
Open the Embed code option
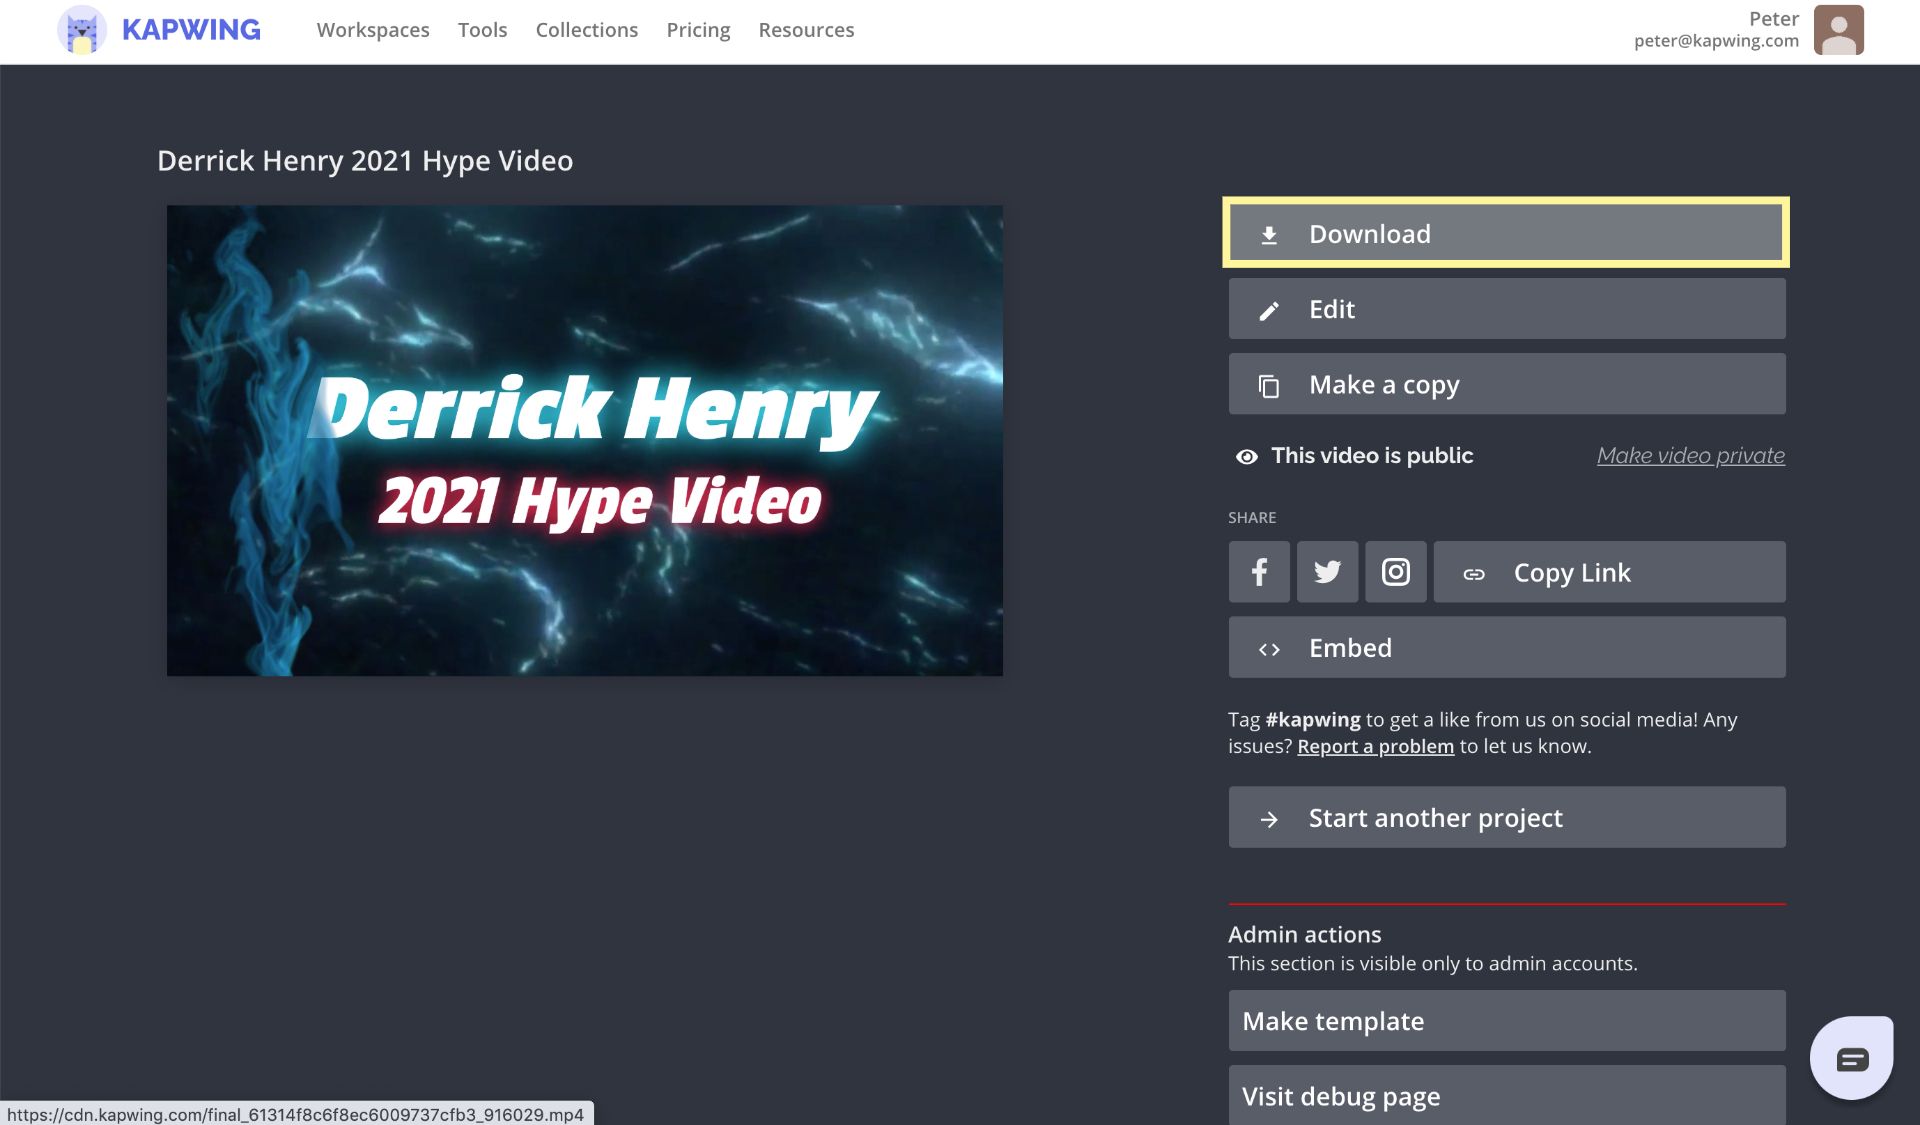(x=1506, y=648)
